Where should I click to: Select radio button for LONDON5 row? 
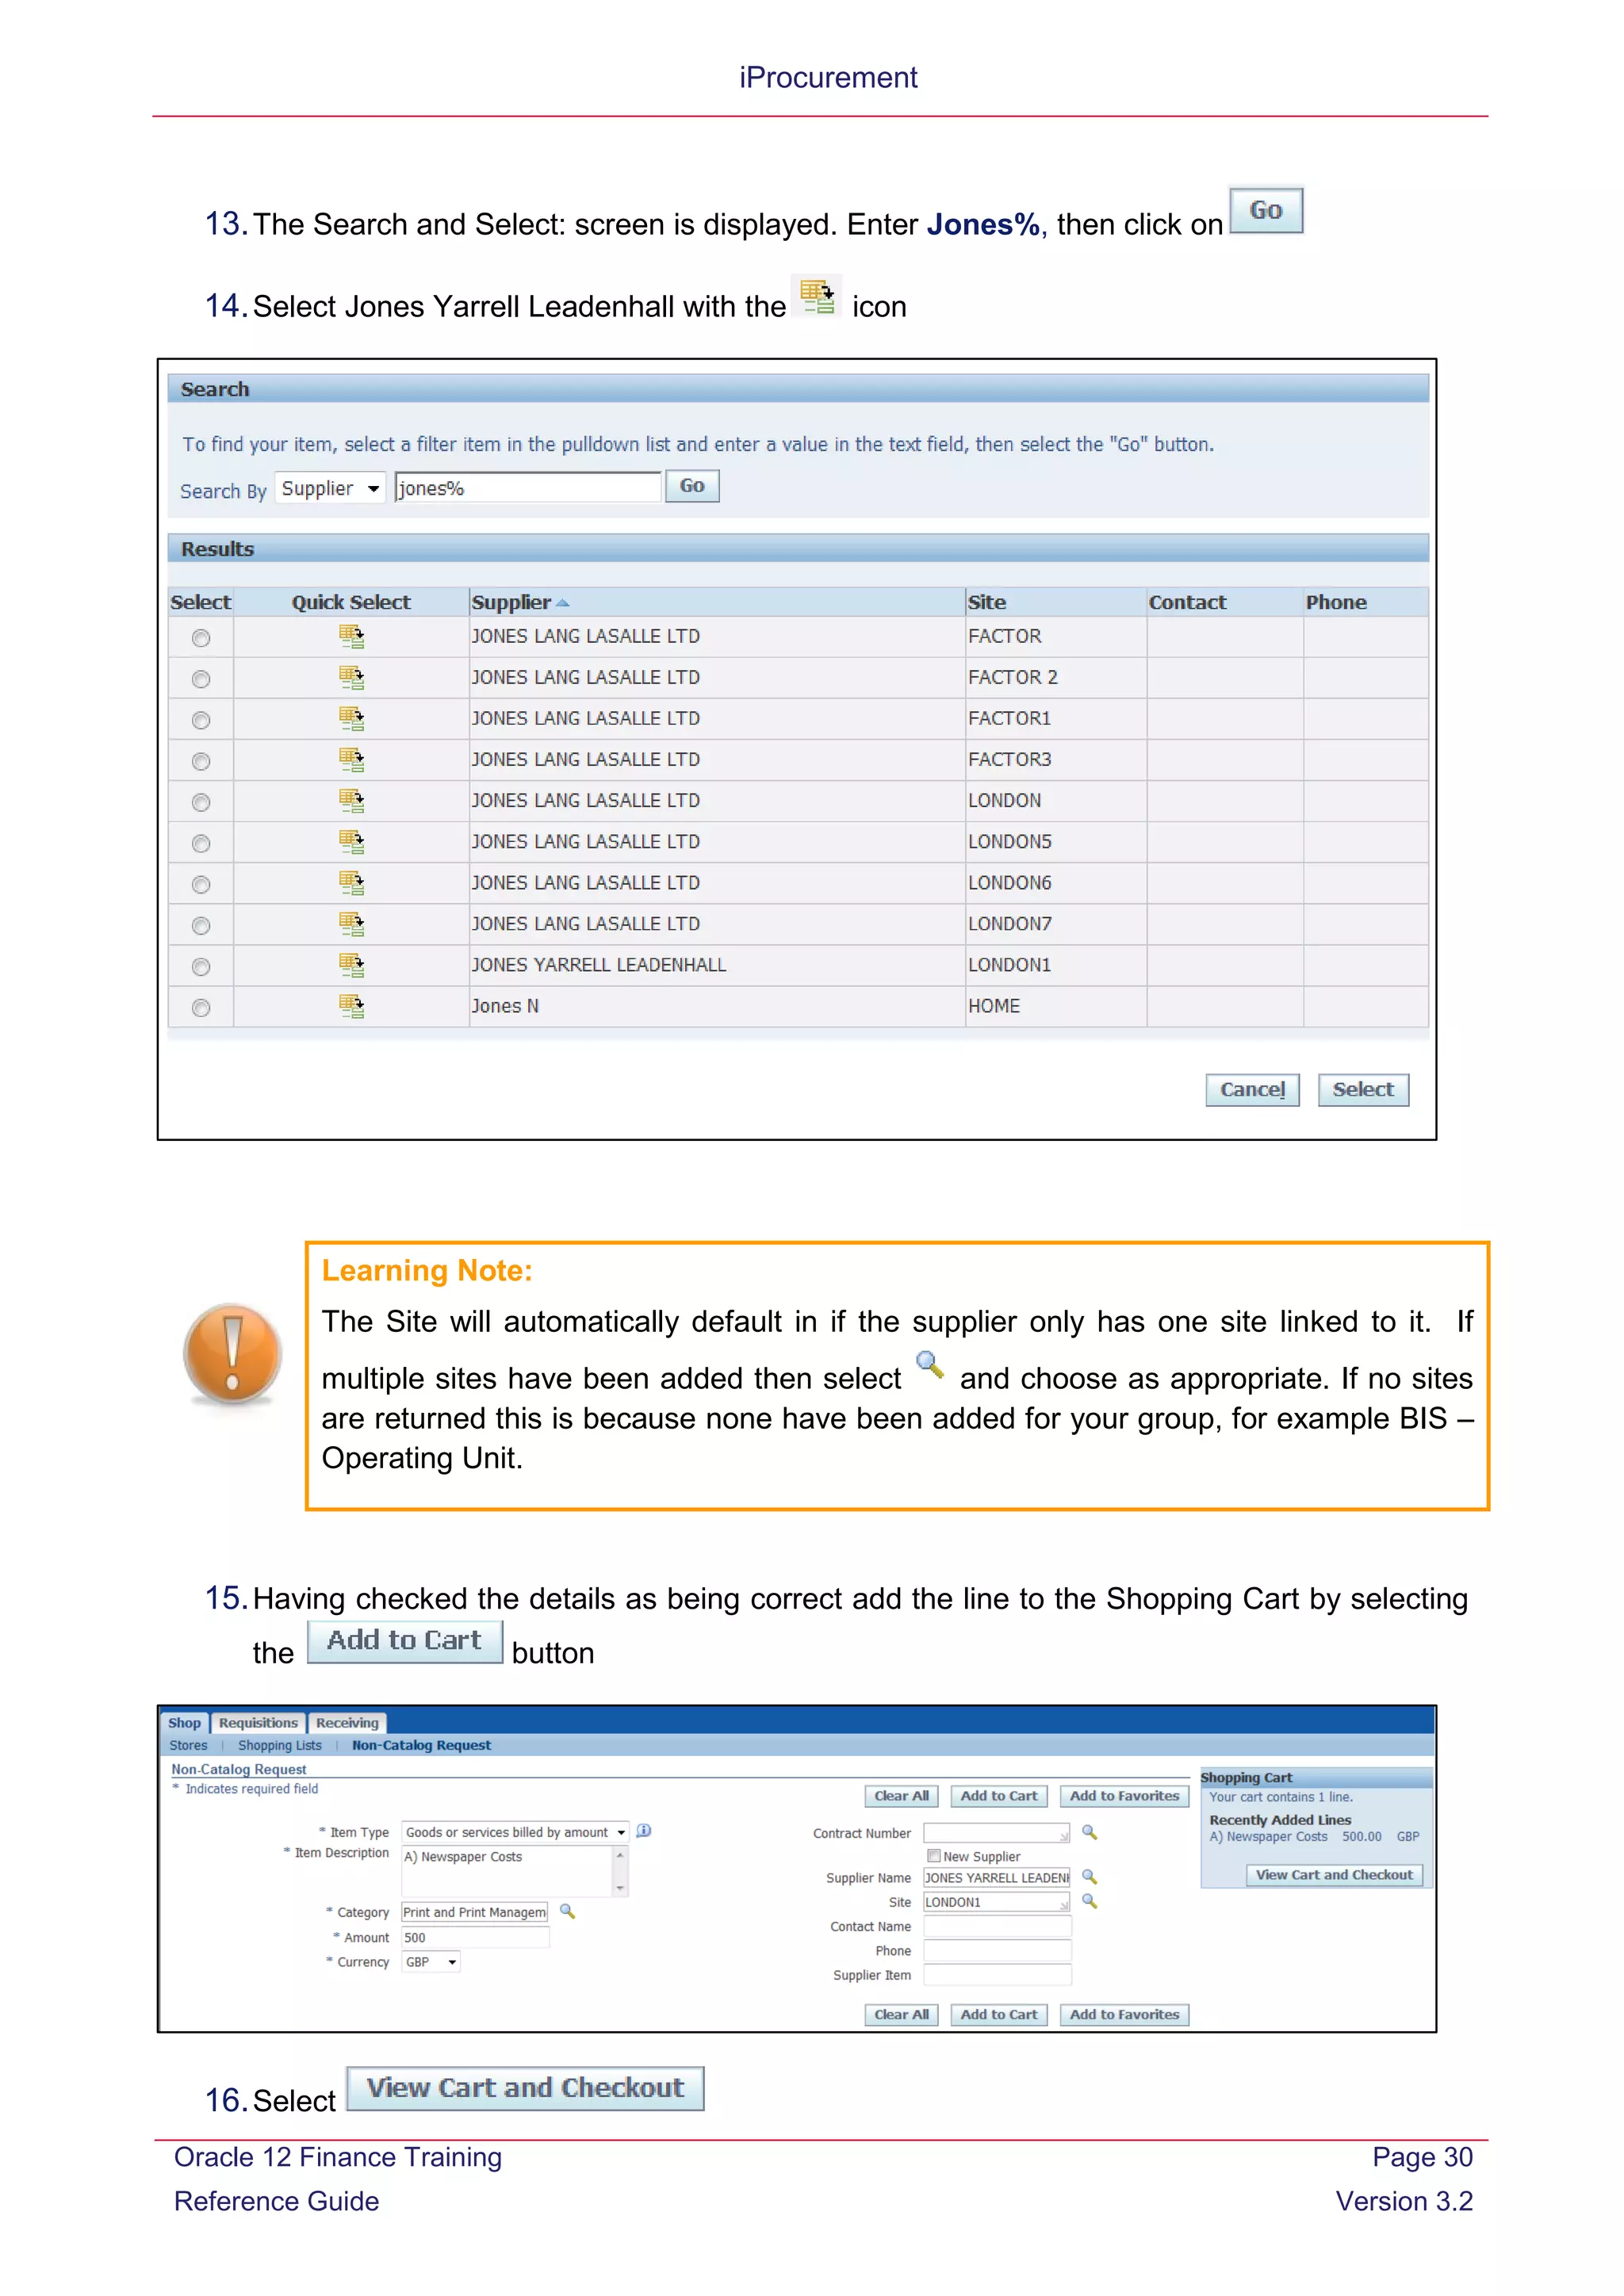point(201,843)
